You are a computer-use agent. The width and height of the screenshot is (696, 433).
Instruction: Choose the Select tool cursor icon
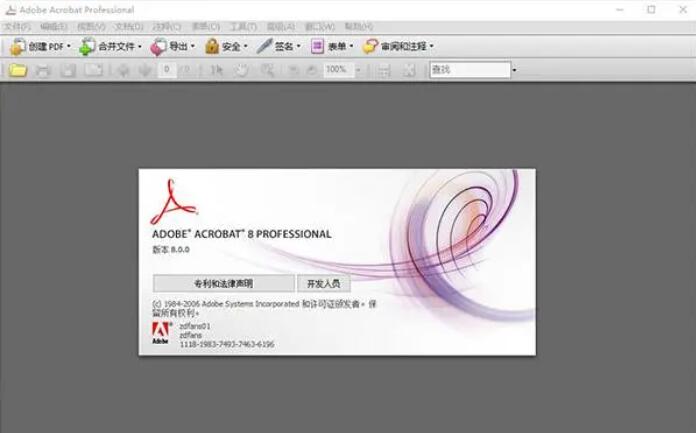point(217,70)
